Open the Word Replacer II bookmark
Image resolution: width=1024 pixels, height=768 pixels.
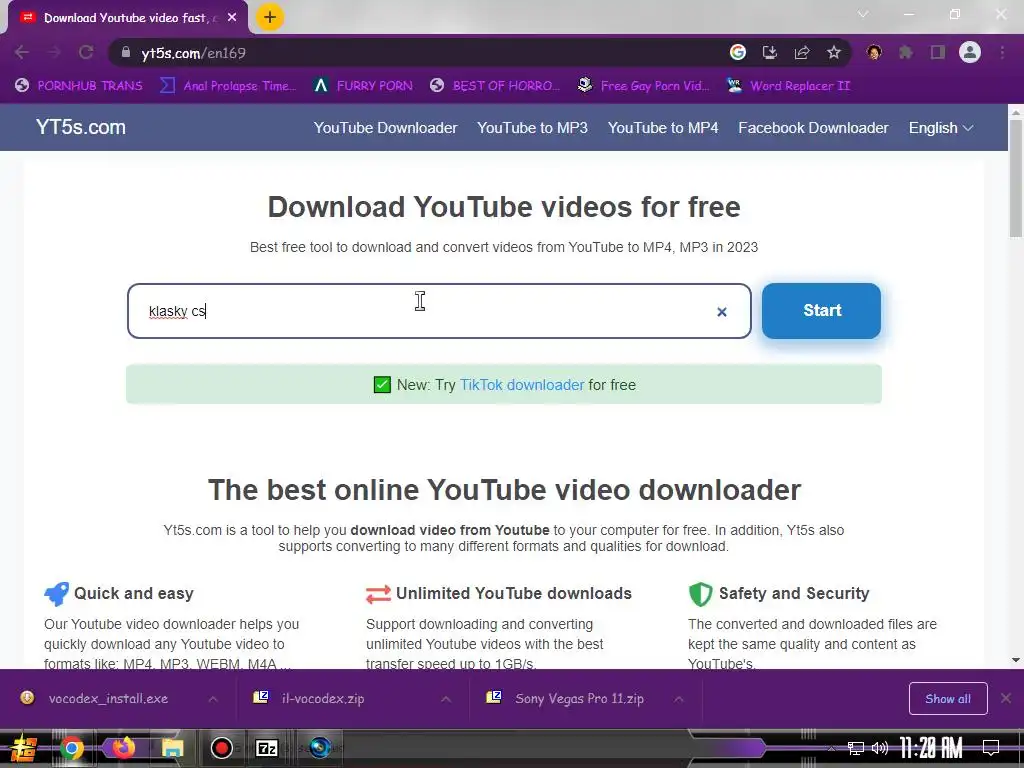(x=788, y=86)
